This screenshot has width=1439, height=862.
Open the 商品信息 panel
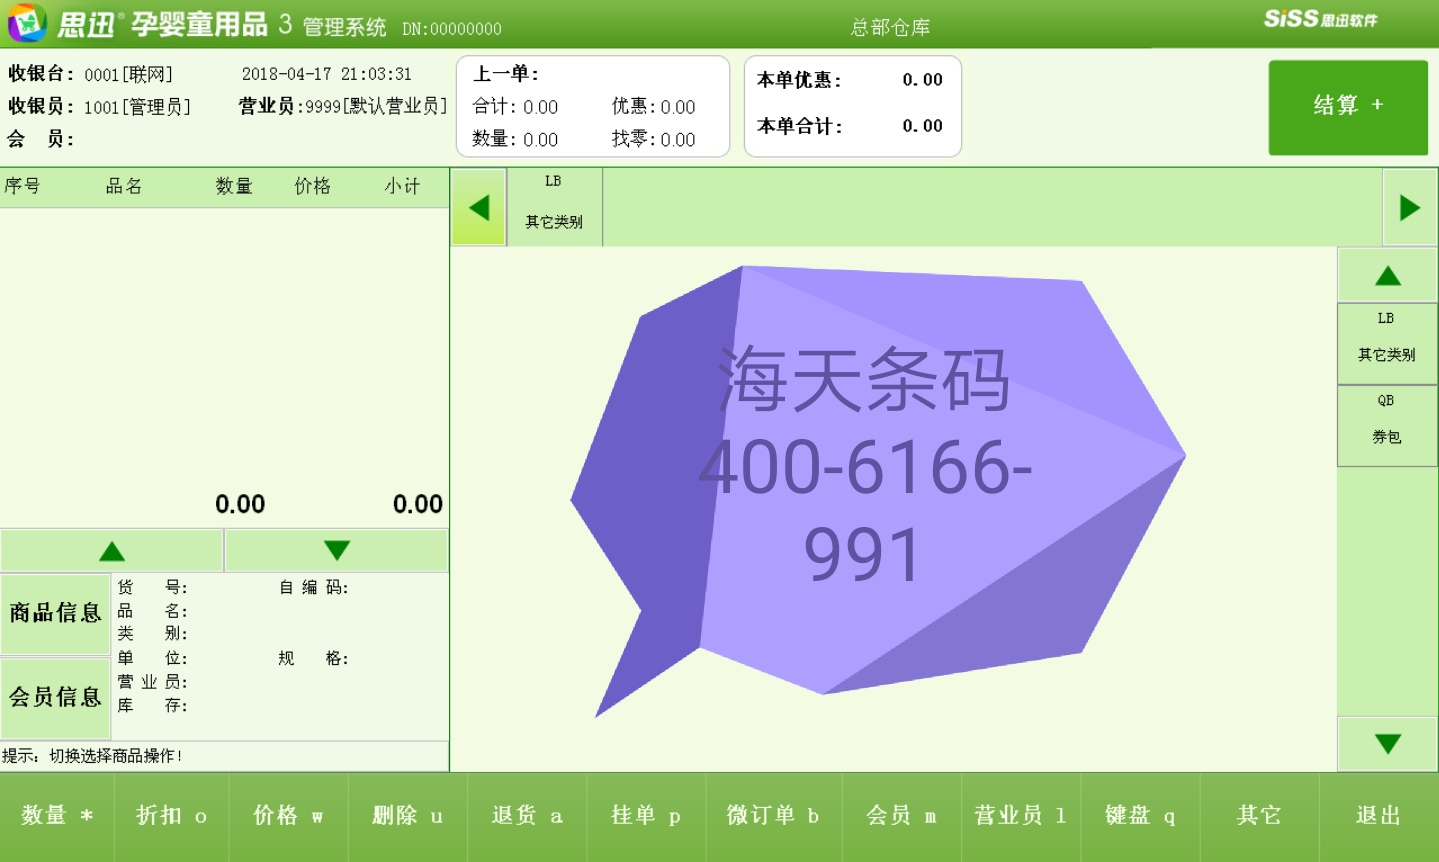[x=55, y=613]
